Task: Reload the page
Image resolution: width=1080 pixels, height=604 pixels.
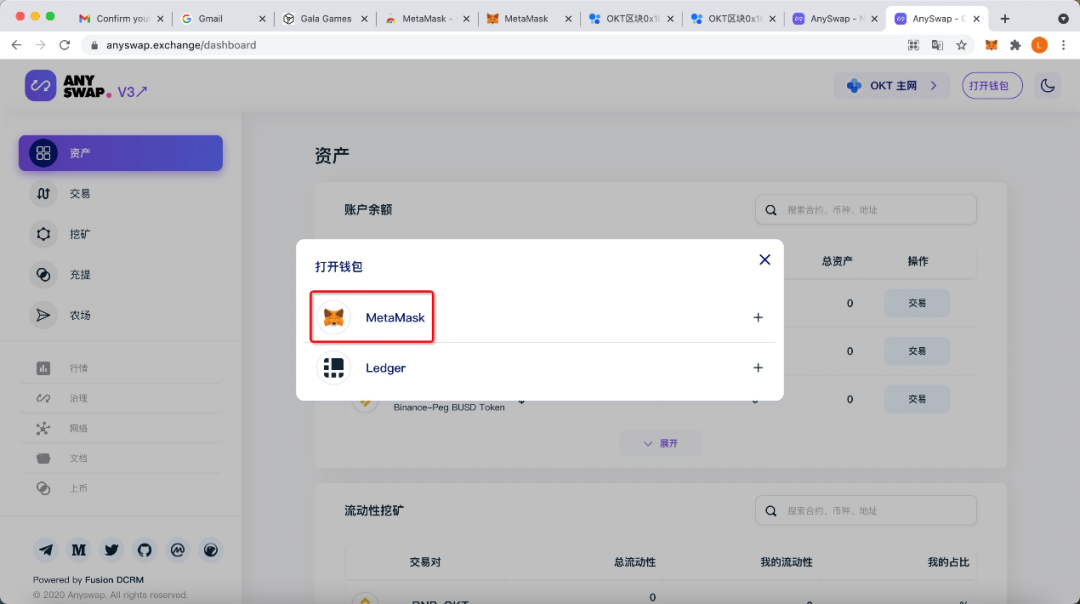Action: tap(65, 45)
